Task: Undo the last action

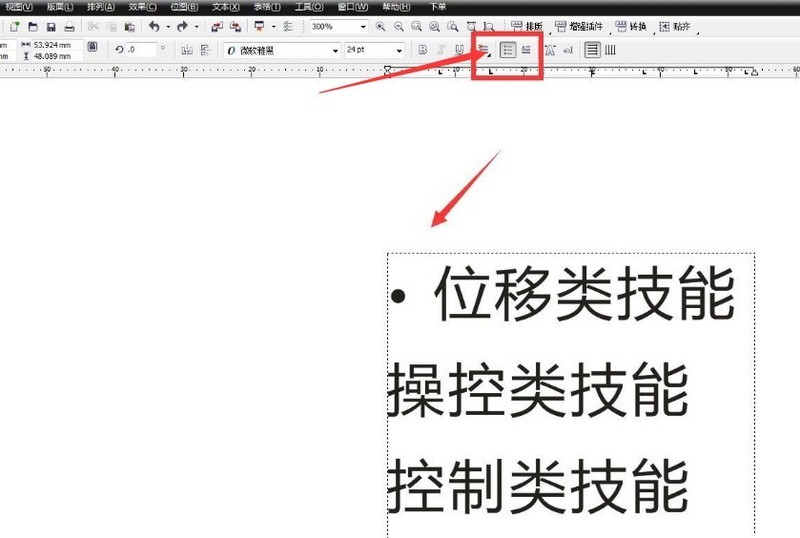Action: [154, 27]
